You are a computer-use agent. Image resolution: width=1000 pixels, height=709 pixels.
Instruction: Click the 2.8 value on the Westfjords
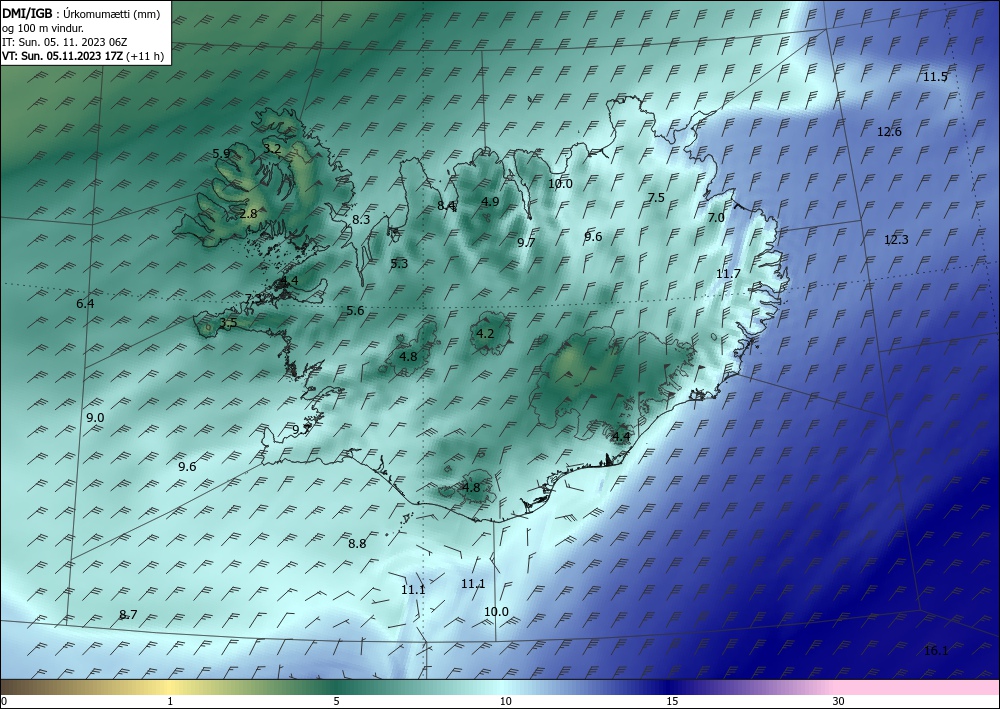coord(249,214)
